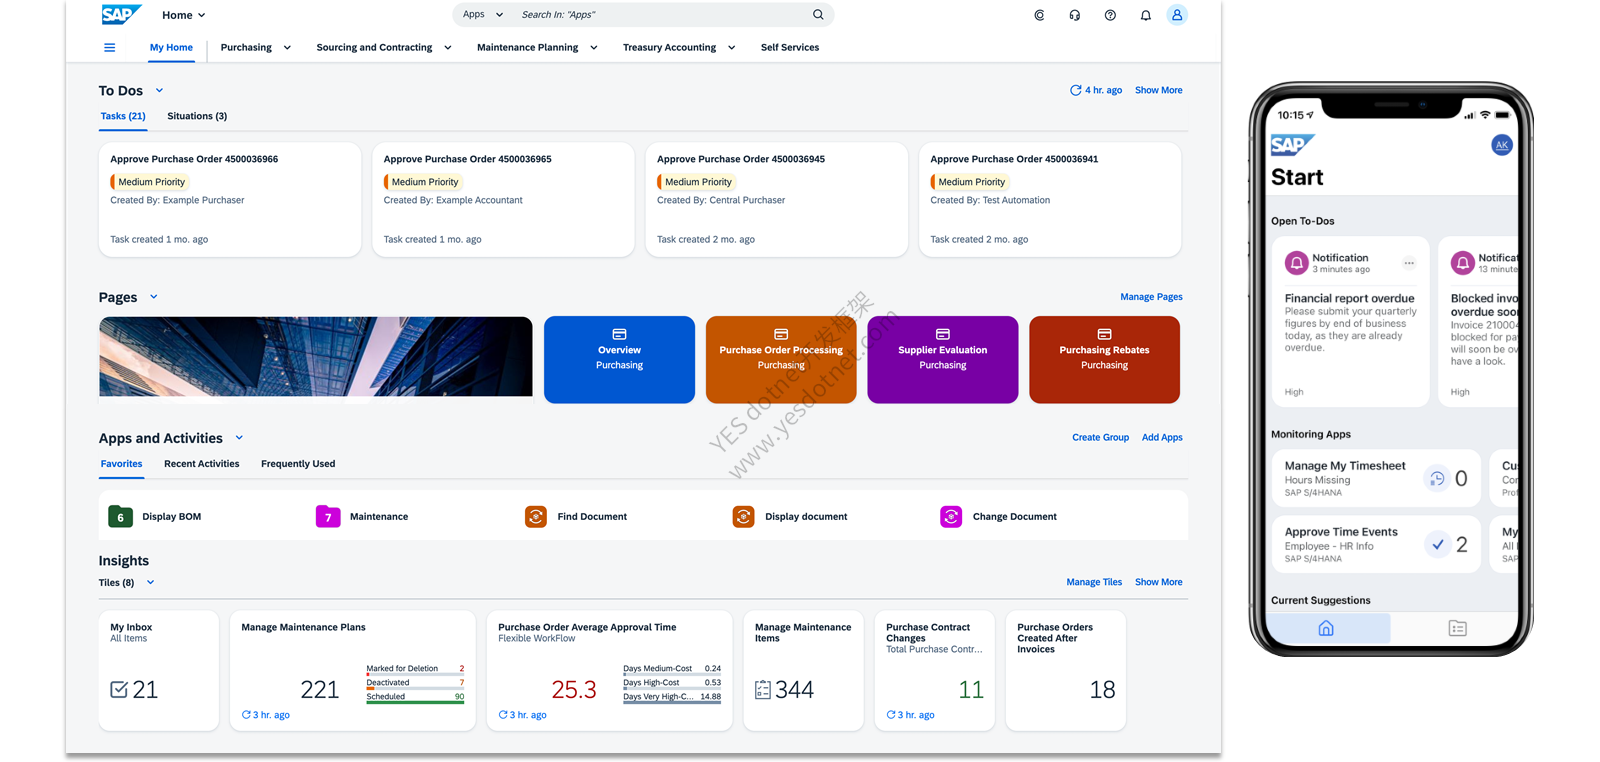Select the My Home tab
This screenshot has width=1600, height=762.
171,47
